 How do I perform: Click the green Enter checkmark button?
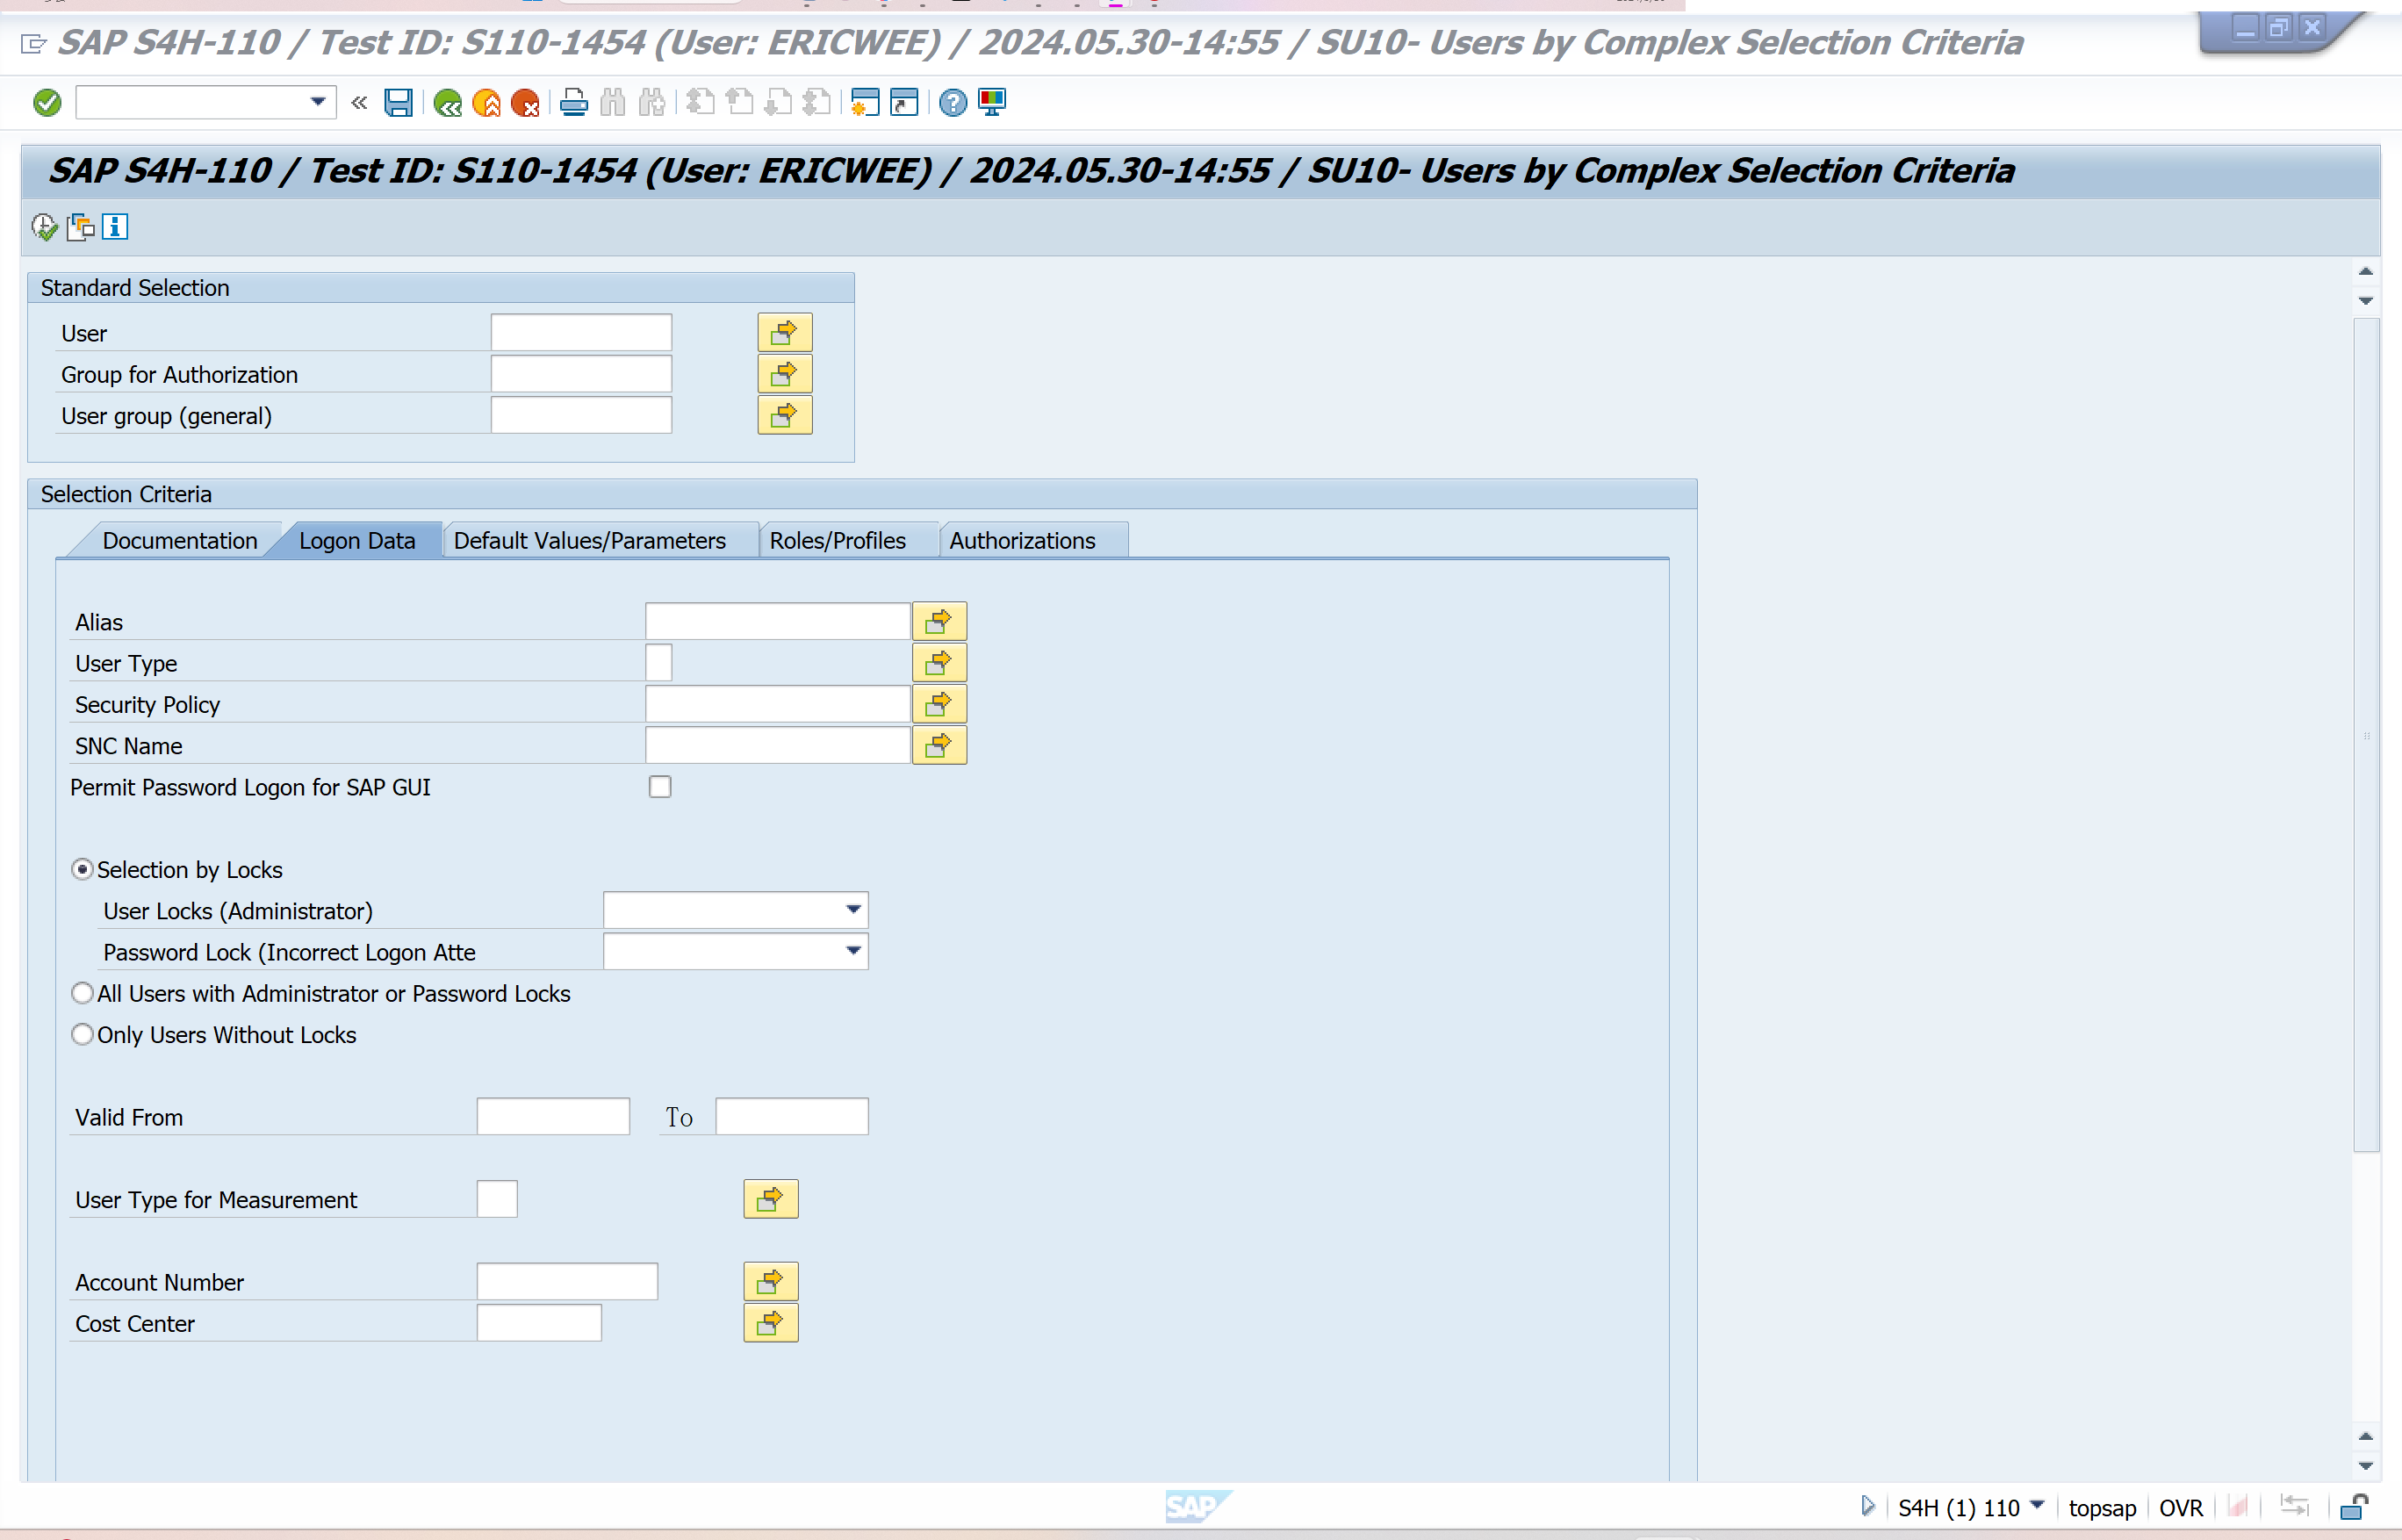(x=47, y=102)
